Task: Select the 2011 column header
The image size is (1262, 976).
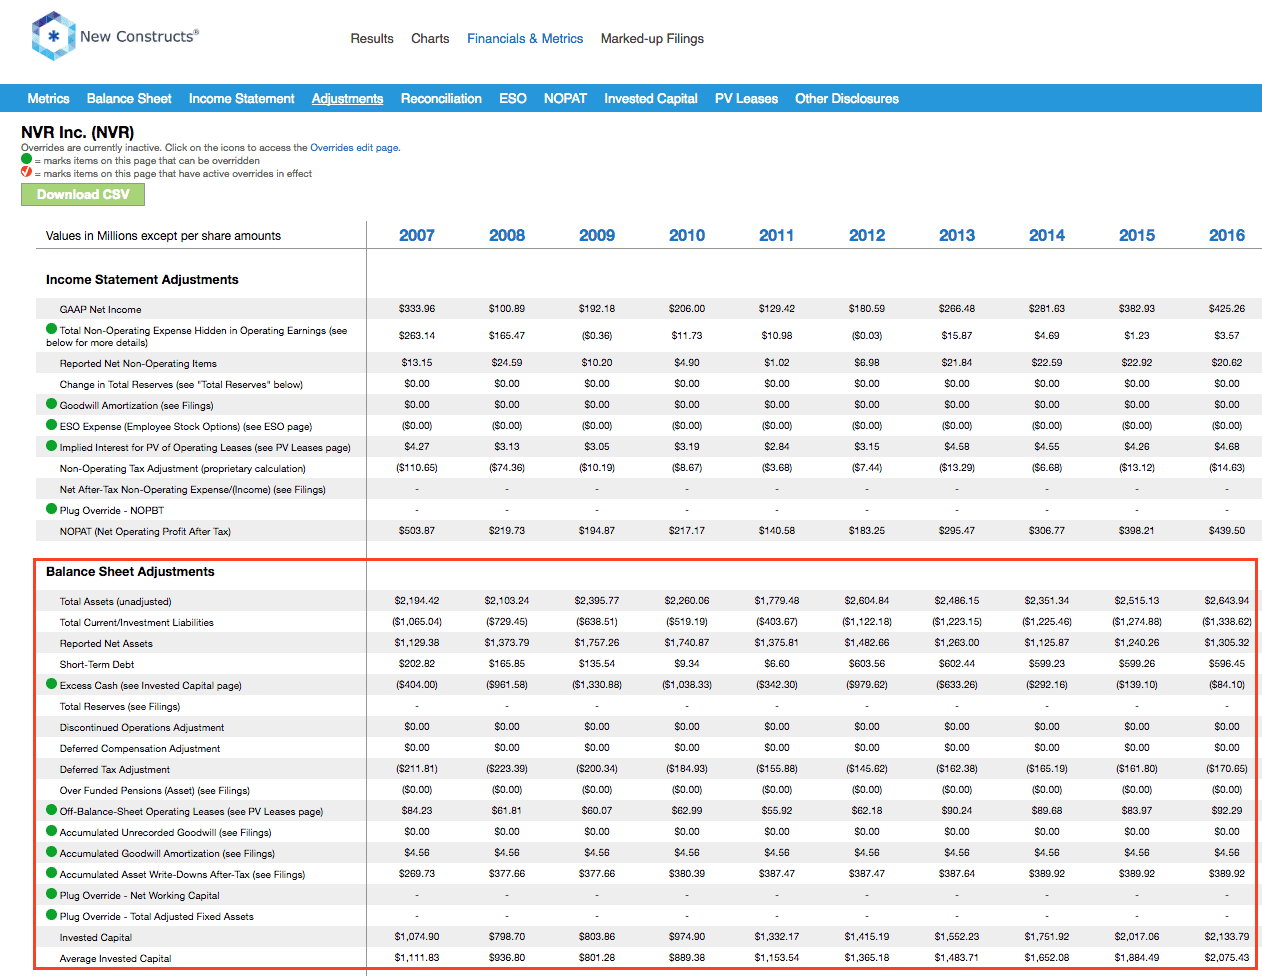Action: pyautogui.click(x=777, y=235)
